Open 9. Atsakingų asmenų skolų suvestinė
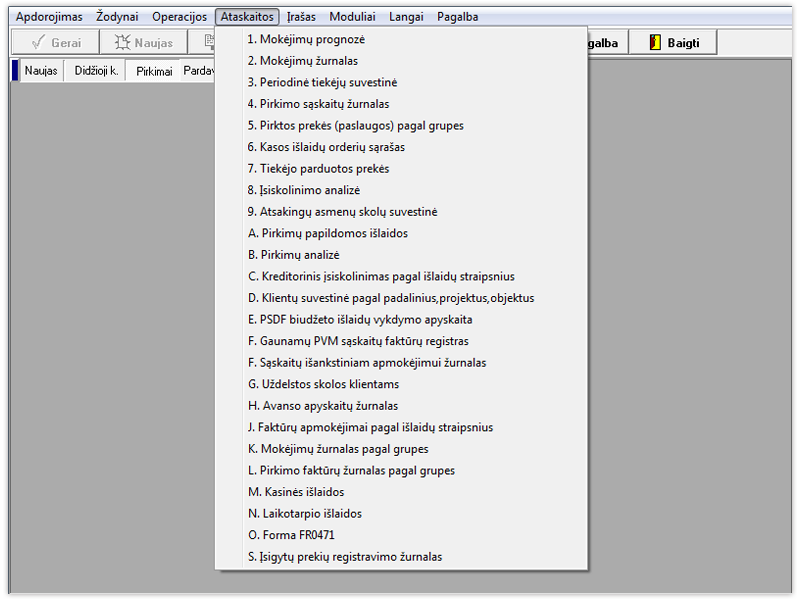Screen dimensions: 800x600 (401, 212)
